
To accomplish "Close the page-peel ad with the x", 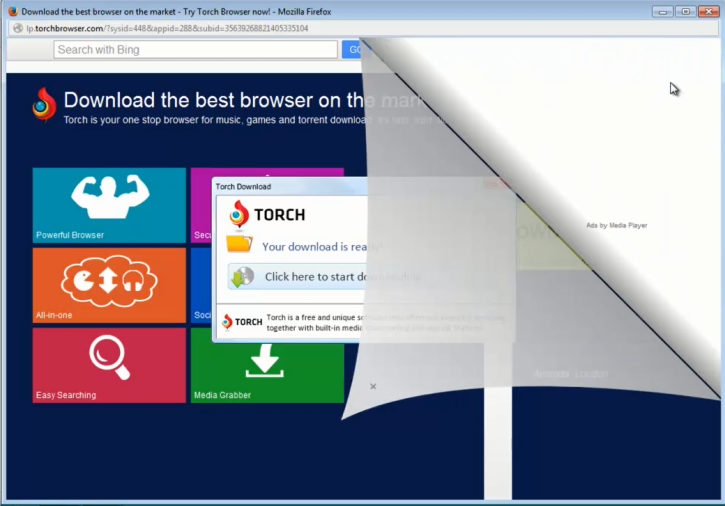I will point(373,386).
